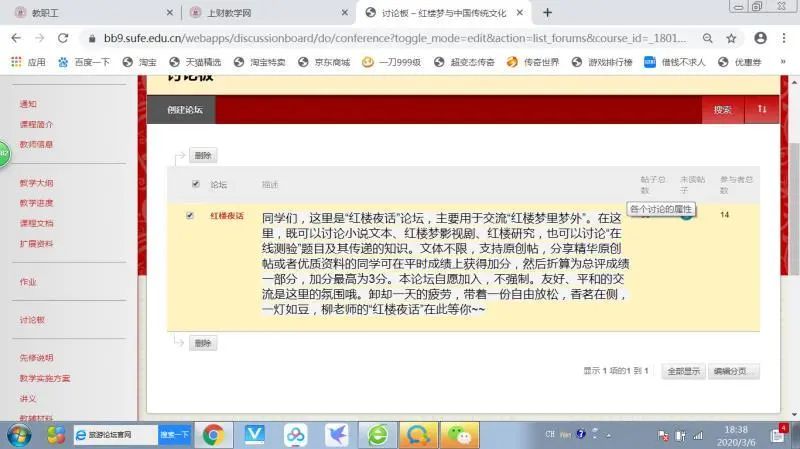Click the Windows Start button
Image resolution: width=800 pixels, height=449 pixels.
19,435
